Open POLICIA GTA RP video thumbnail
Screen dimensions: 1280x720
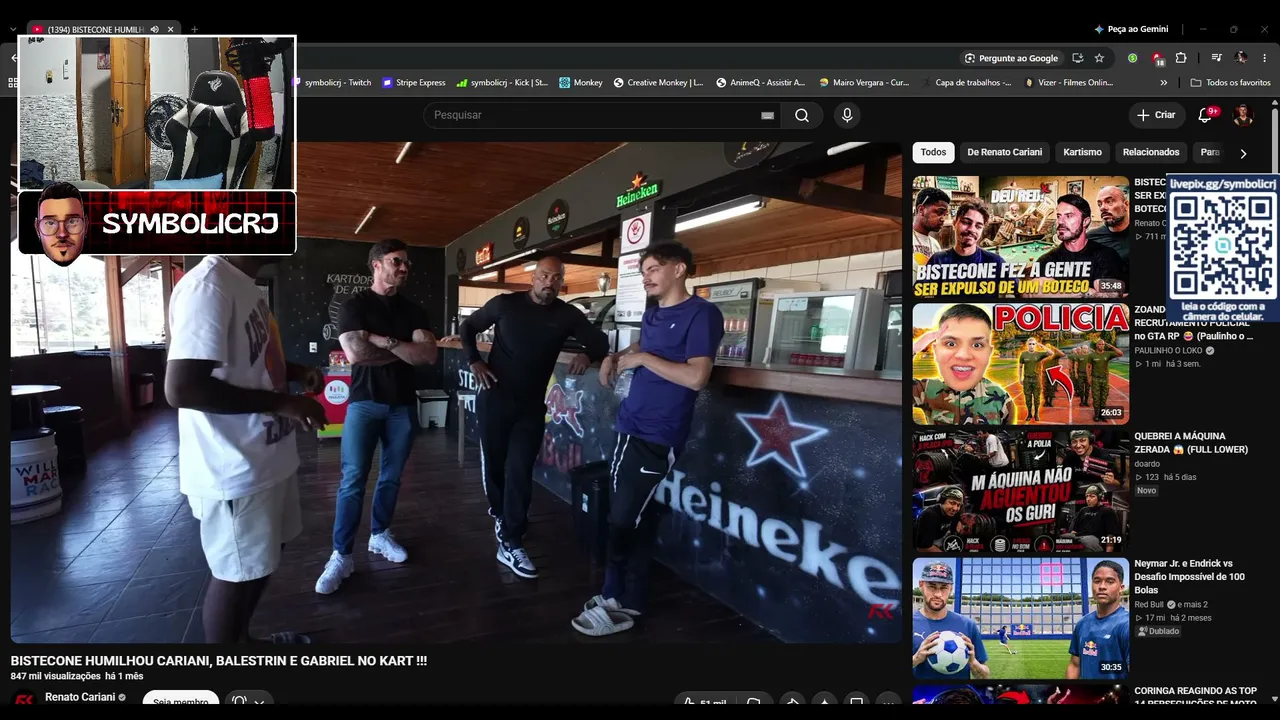pyautogui.click(x=1021, y=364)
